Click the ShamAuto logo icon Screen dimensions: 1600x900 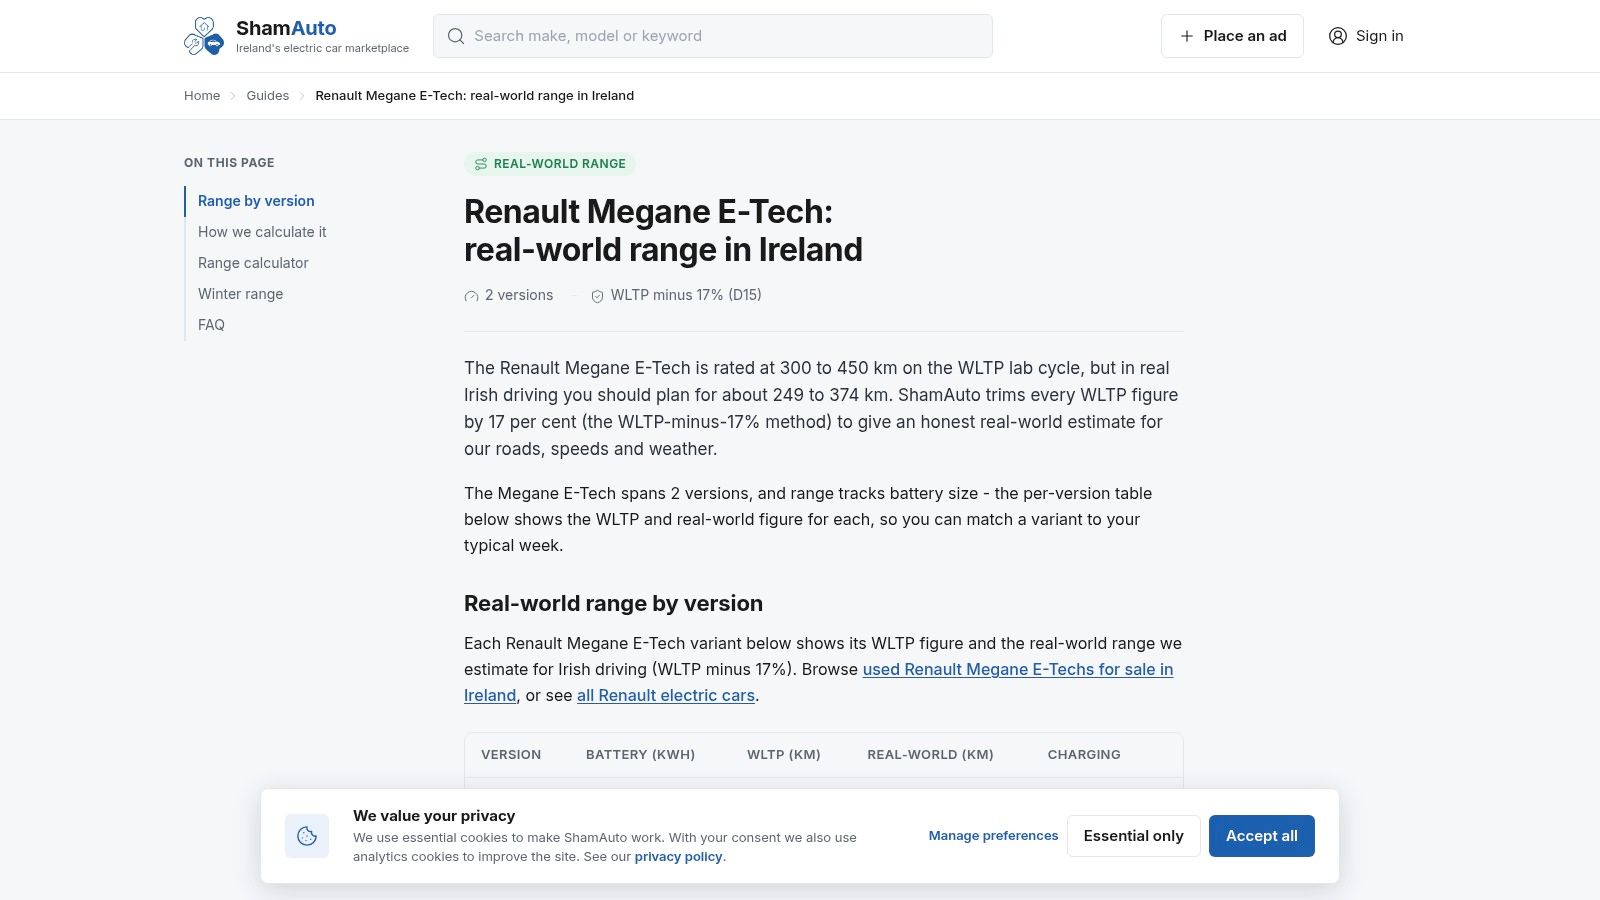click(x=204, y=36)
